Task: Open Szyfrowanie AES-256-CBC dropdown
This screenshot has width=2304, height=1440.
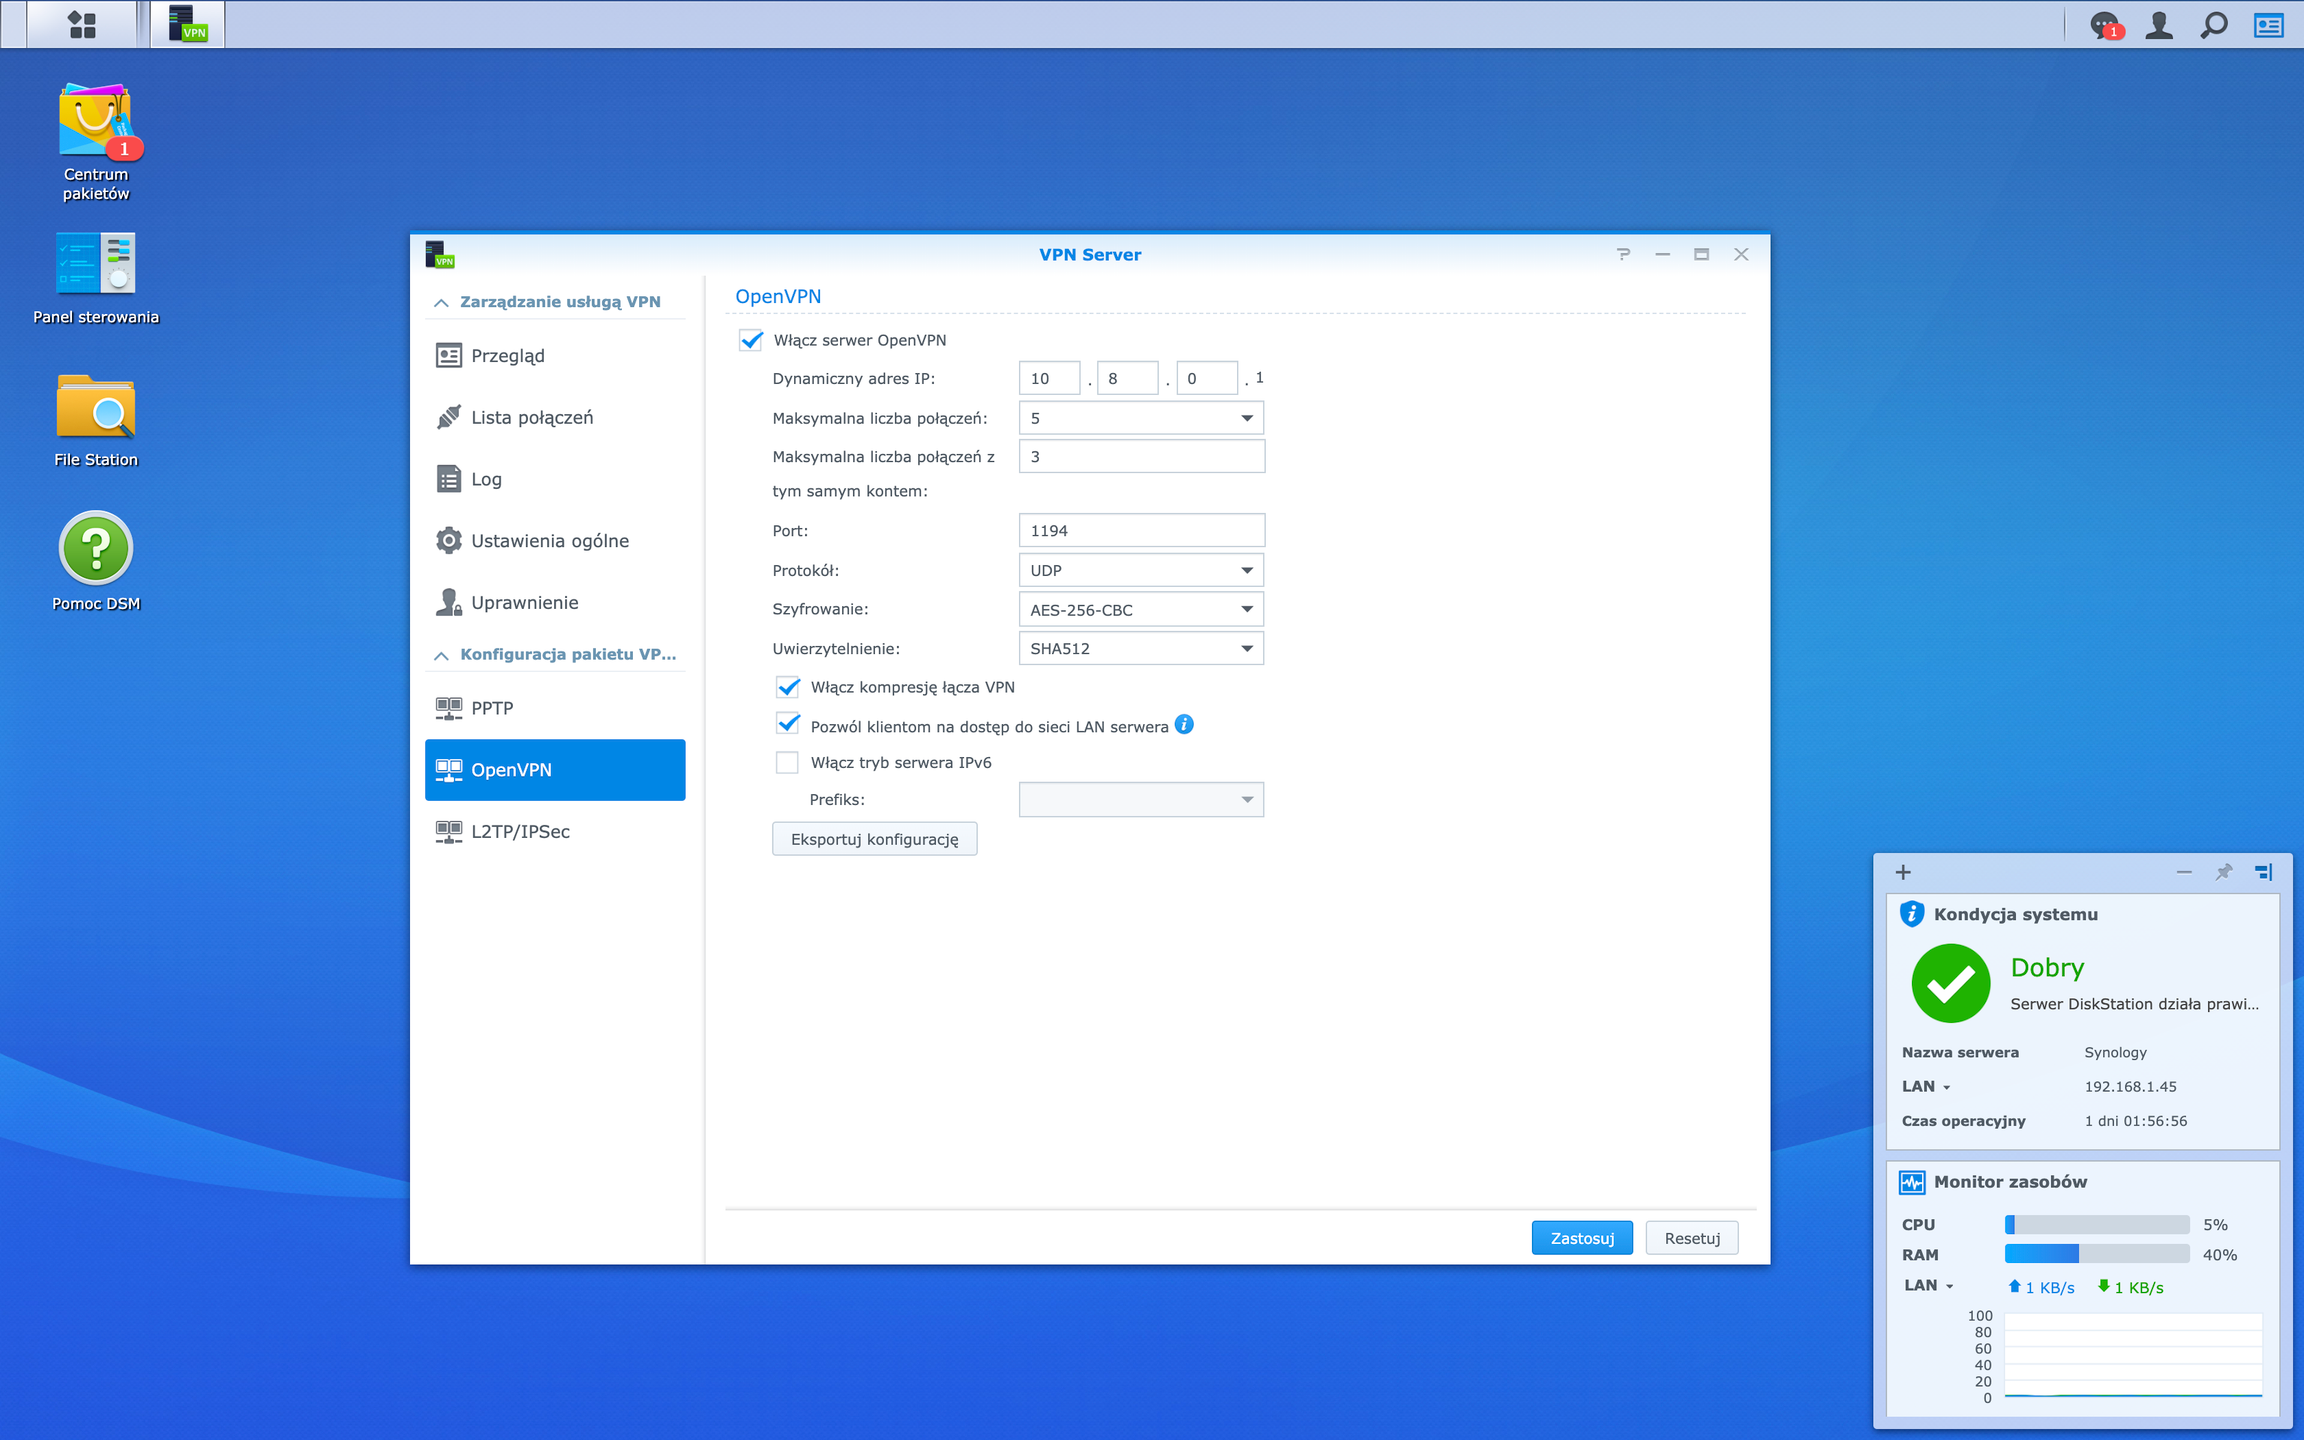Action: 1141,609
